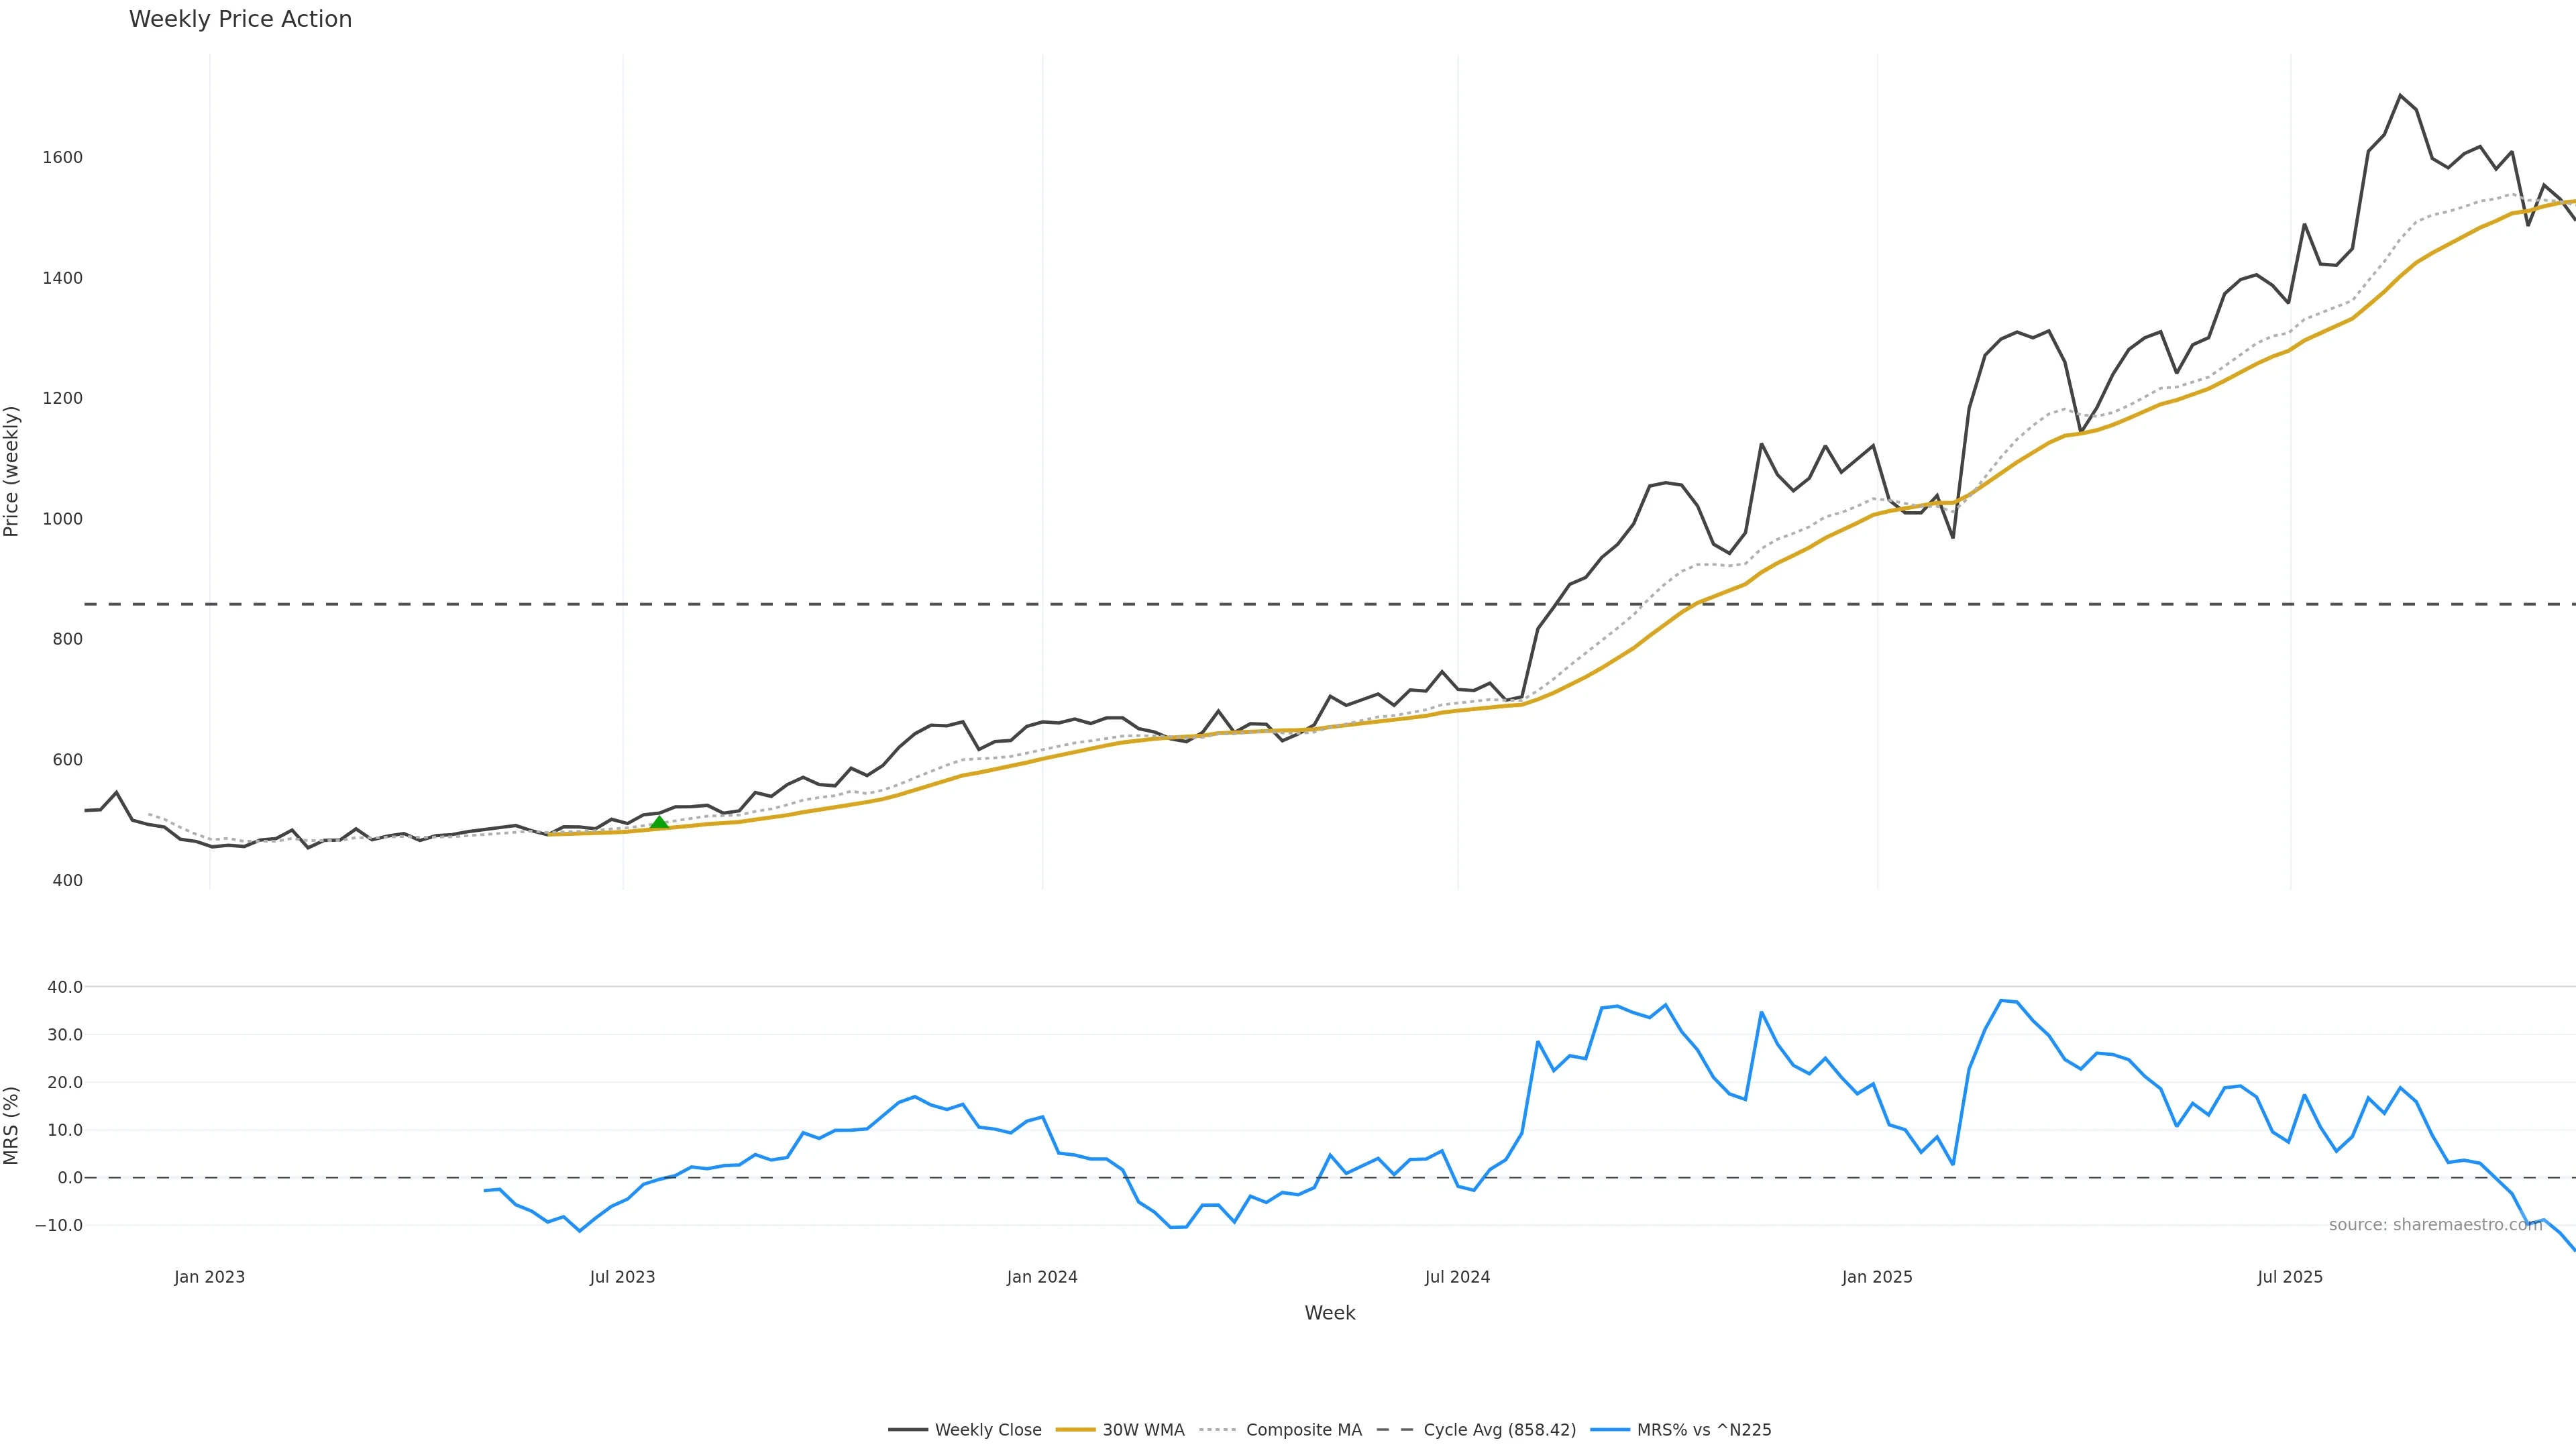Click the 1600 price axis tick label
The image size is (2576, 1449).
point(62,158)
